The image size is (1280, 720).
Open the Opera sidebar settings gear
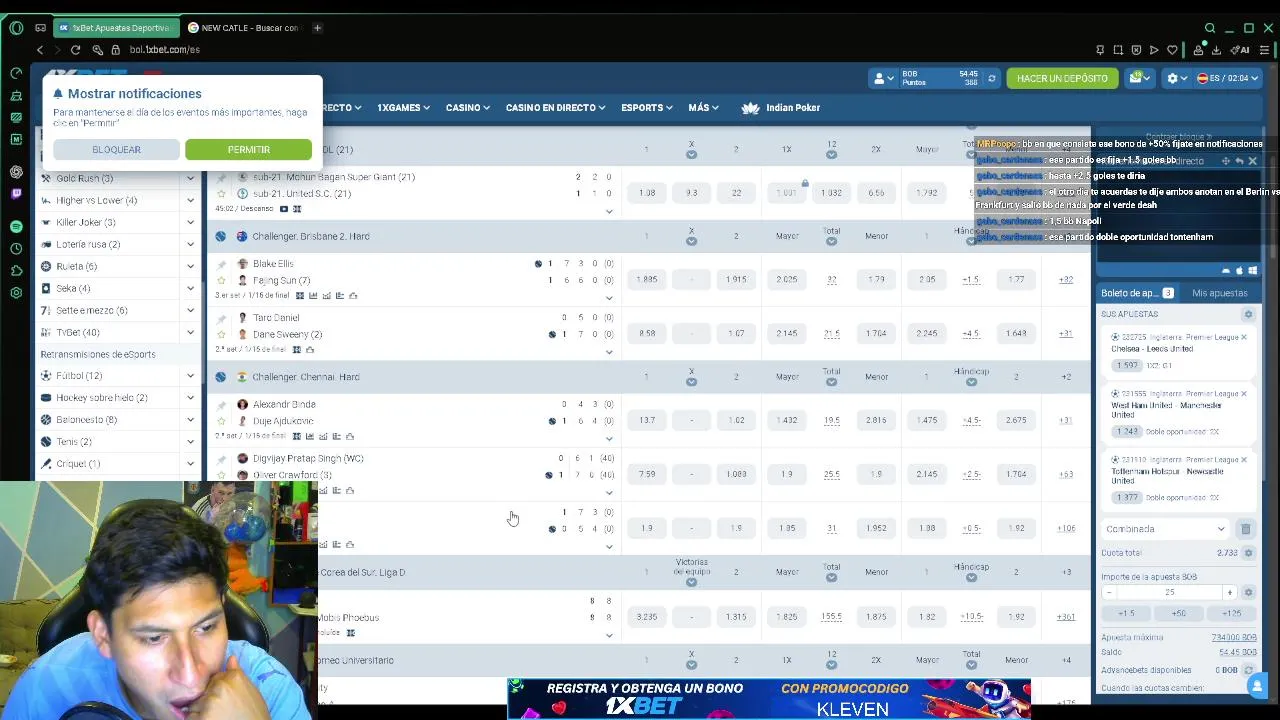coord(16,293)
